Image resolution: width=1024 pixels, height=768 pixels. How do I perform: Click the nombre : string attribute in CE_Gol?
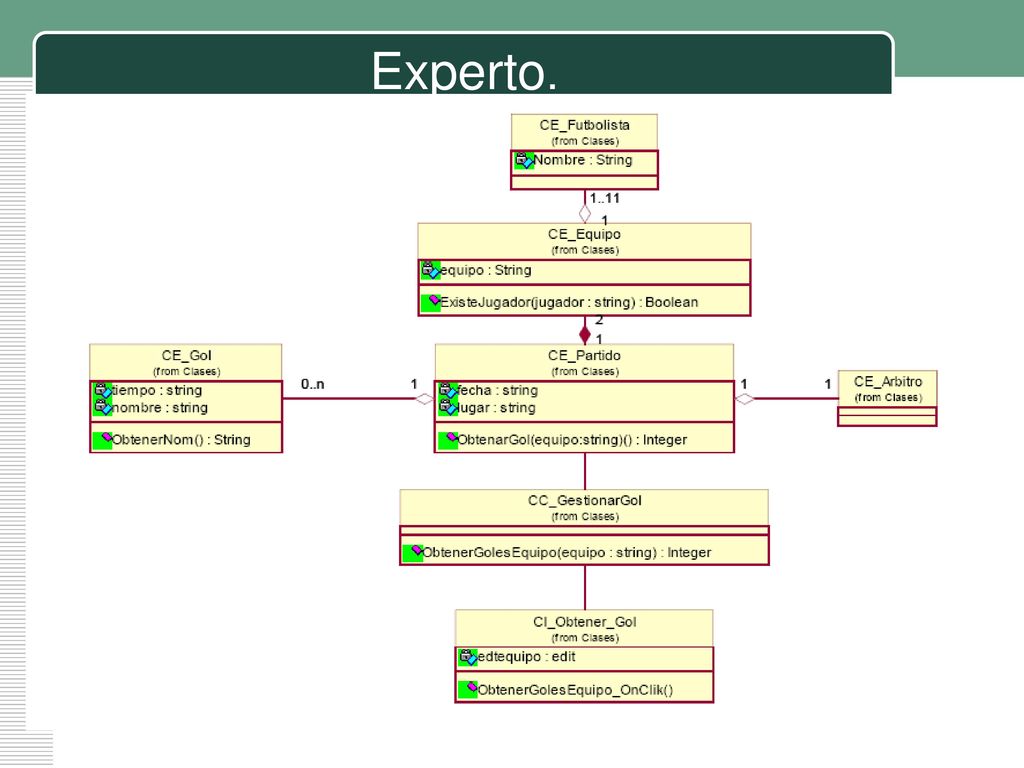(x=160, y=408)
